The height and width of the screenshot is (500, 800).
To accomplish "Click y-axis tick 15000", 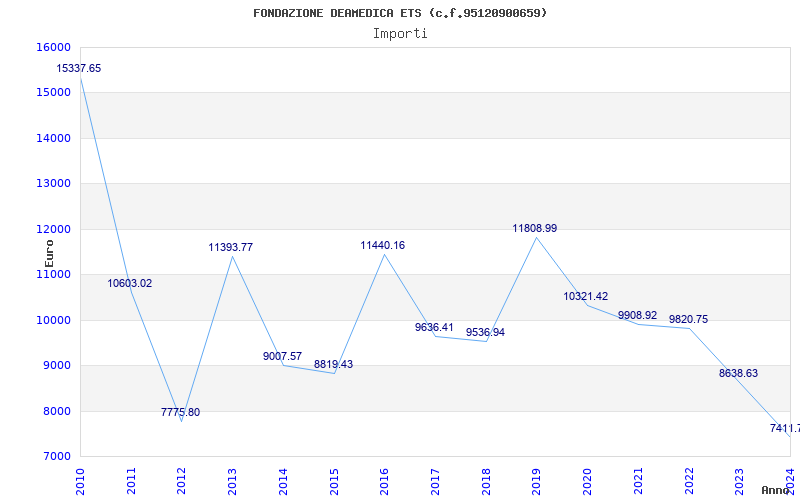I will point(54,93).
